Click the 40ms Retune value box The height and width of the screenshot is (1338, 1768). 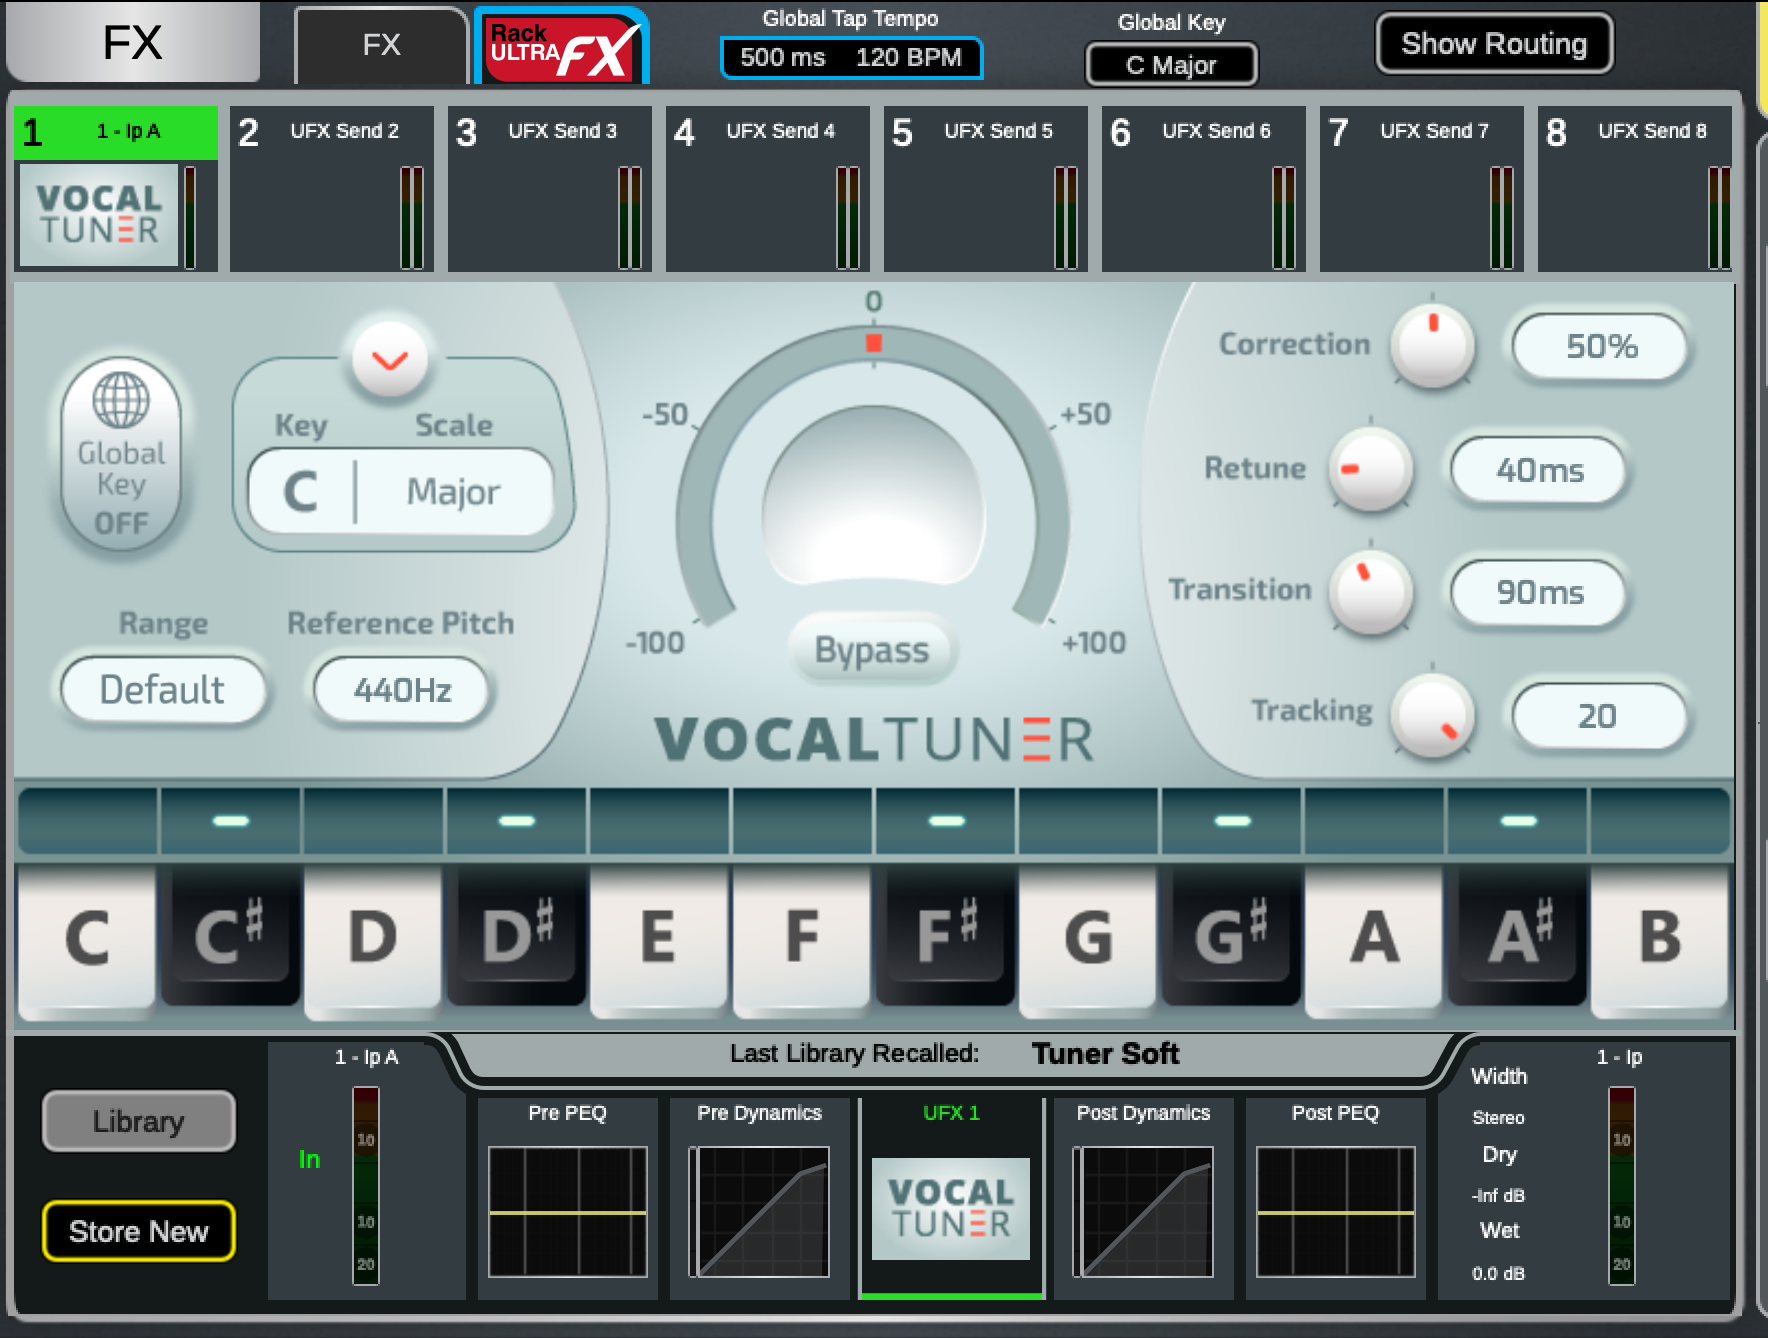[x=1539, y=470]
